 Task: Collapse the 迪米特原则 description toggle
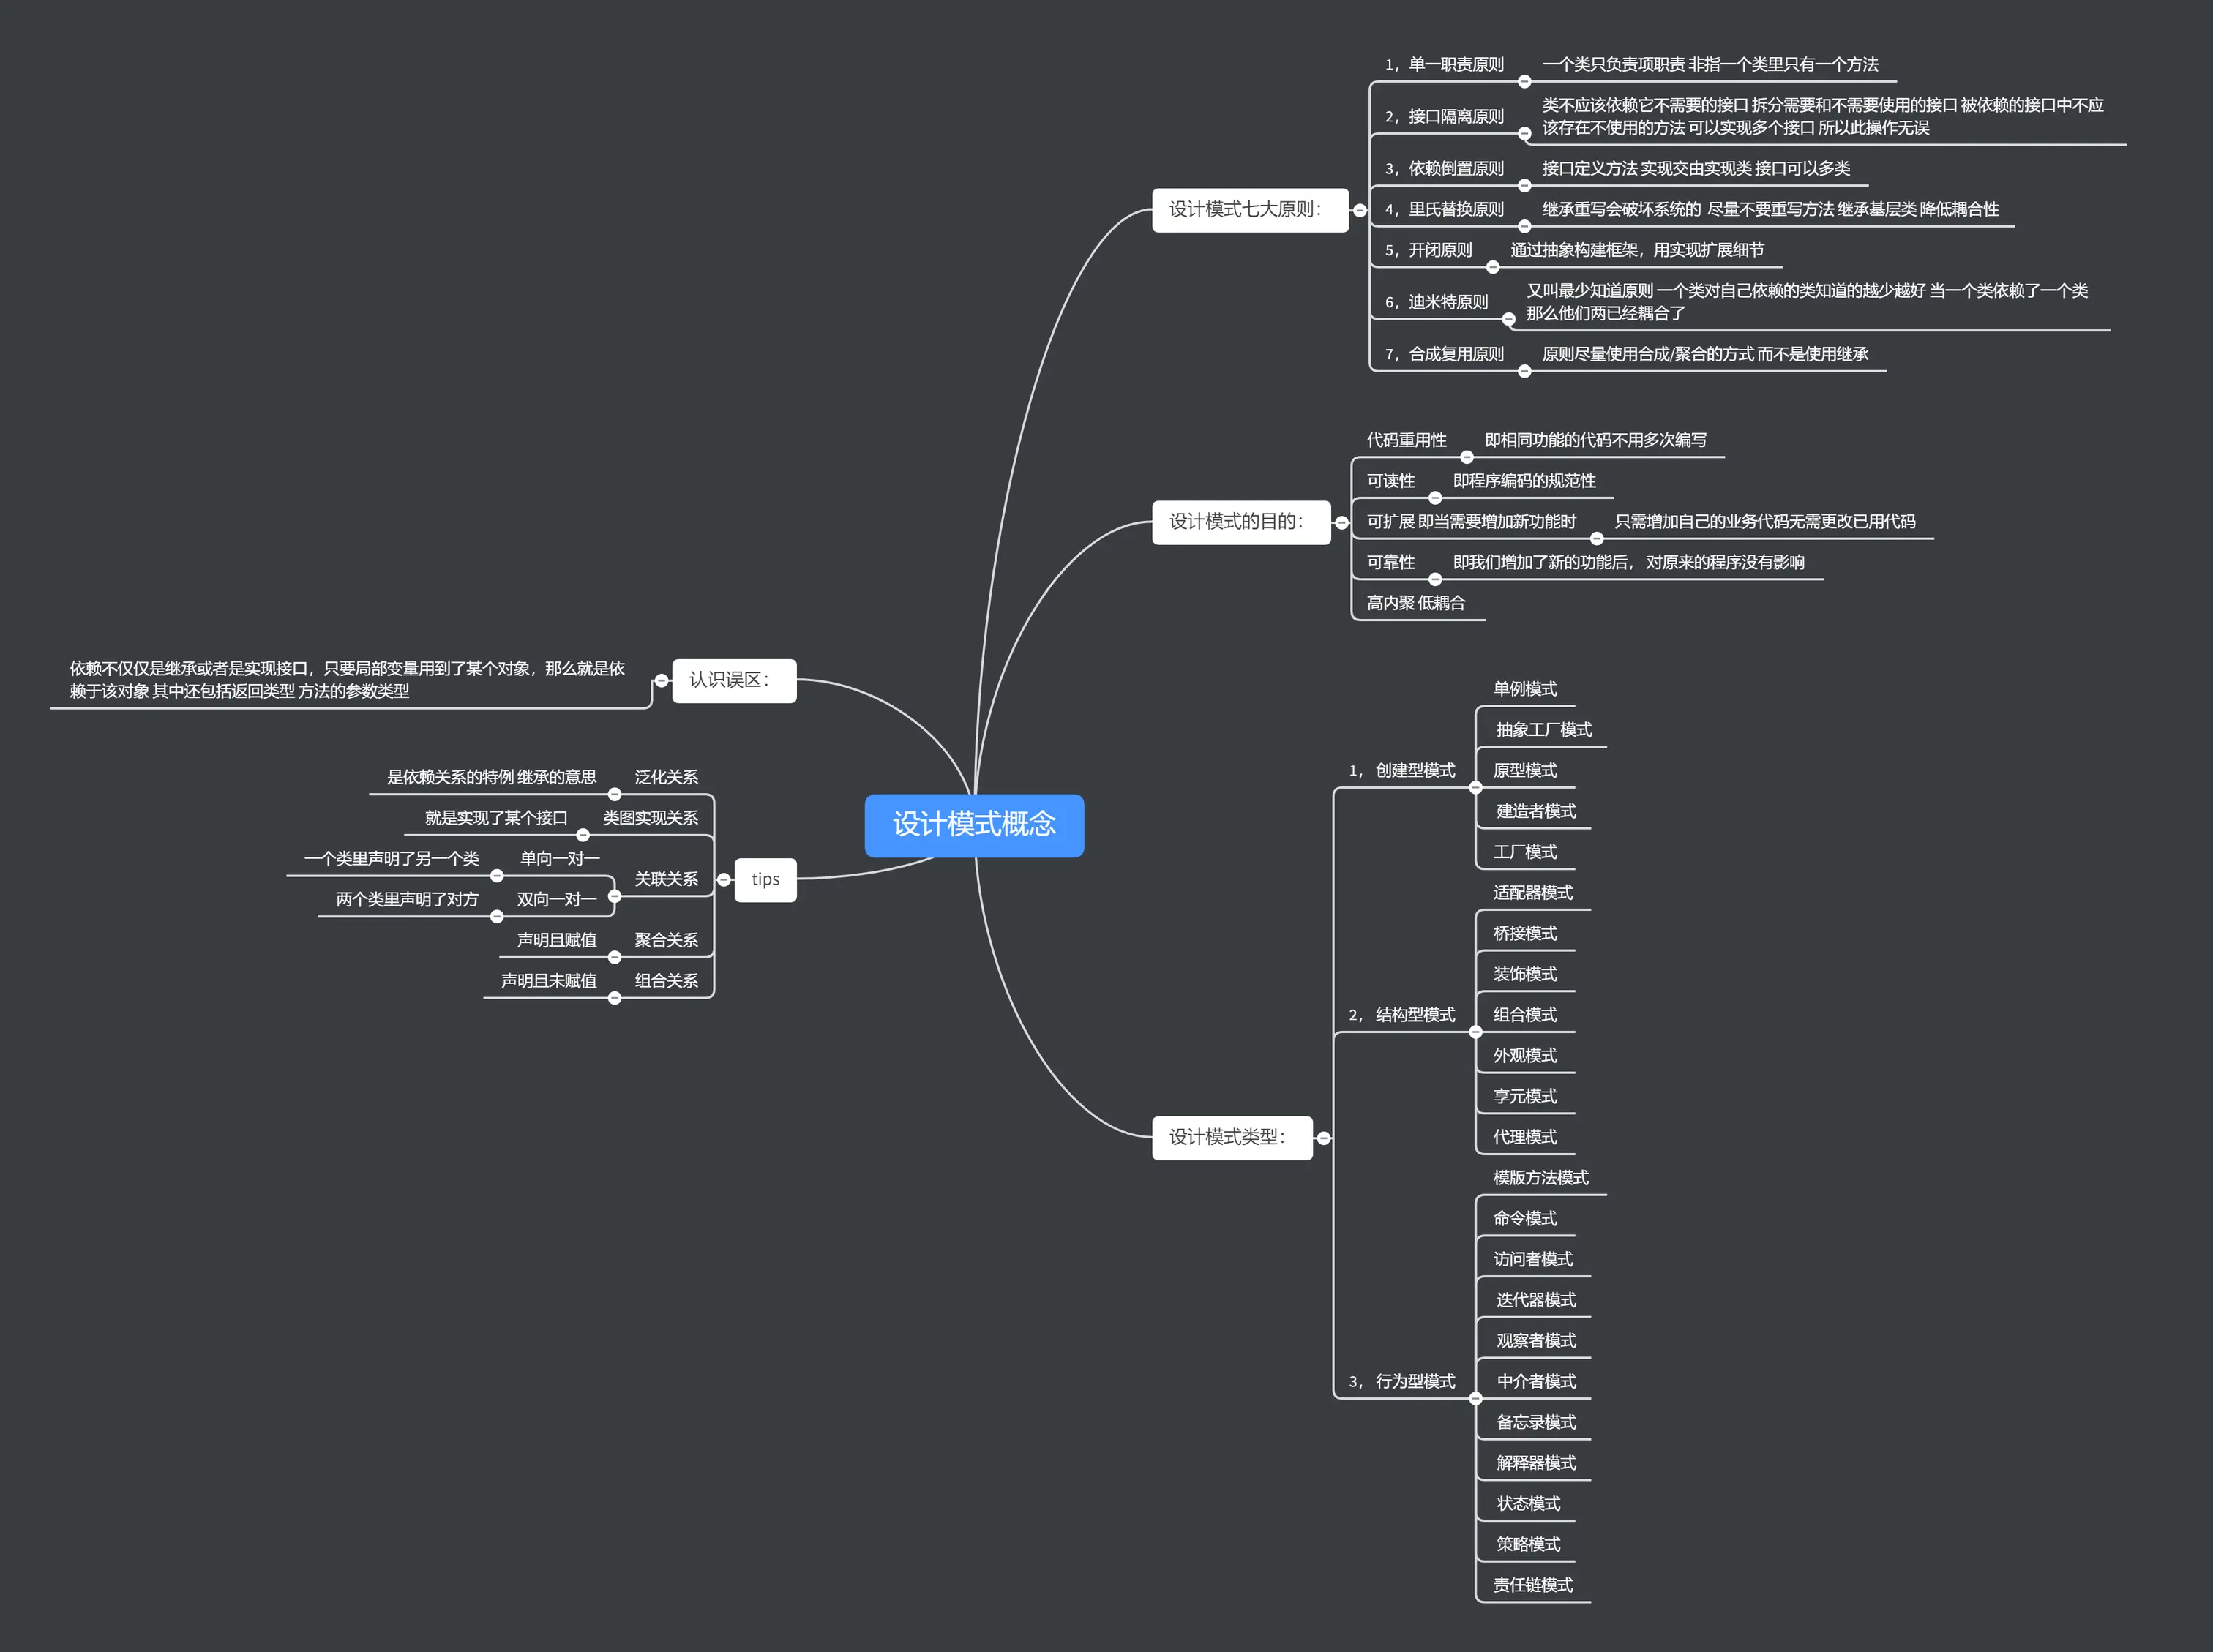(x=1508, y=319)
